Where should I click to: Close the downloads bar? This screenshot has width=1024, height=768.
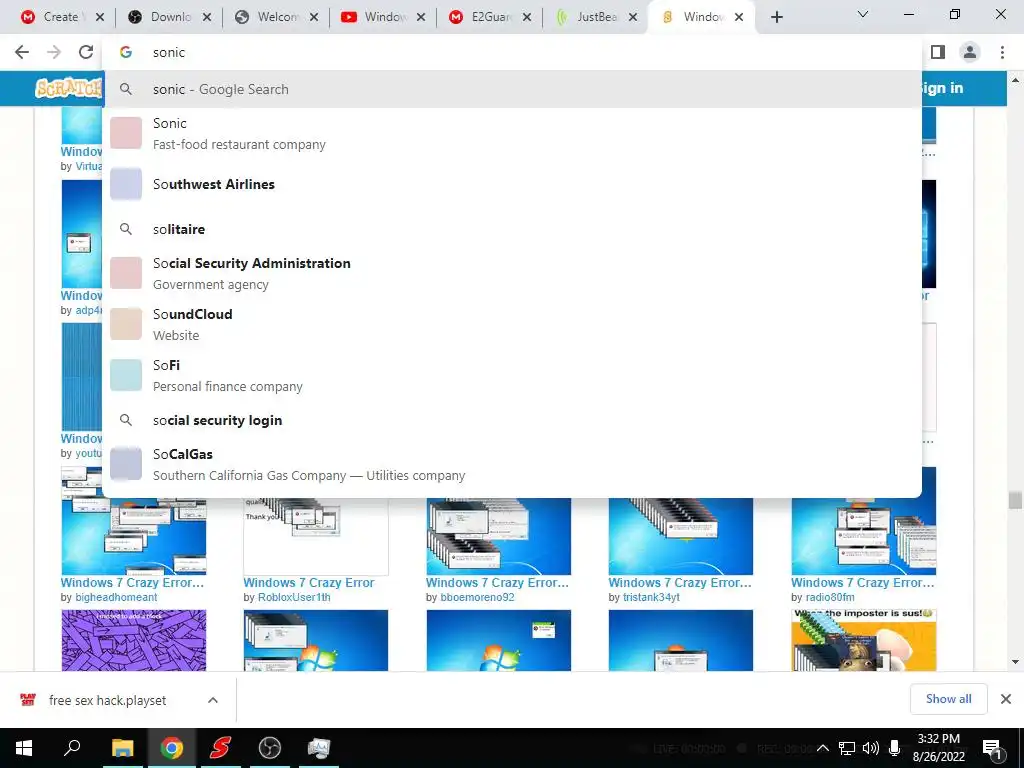(1006, 699)
